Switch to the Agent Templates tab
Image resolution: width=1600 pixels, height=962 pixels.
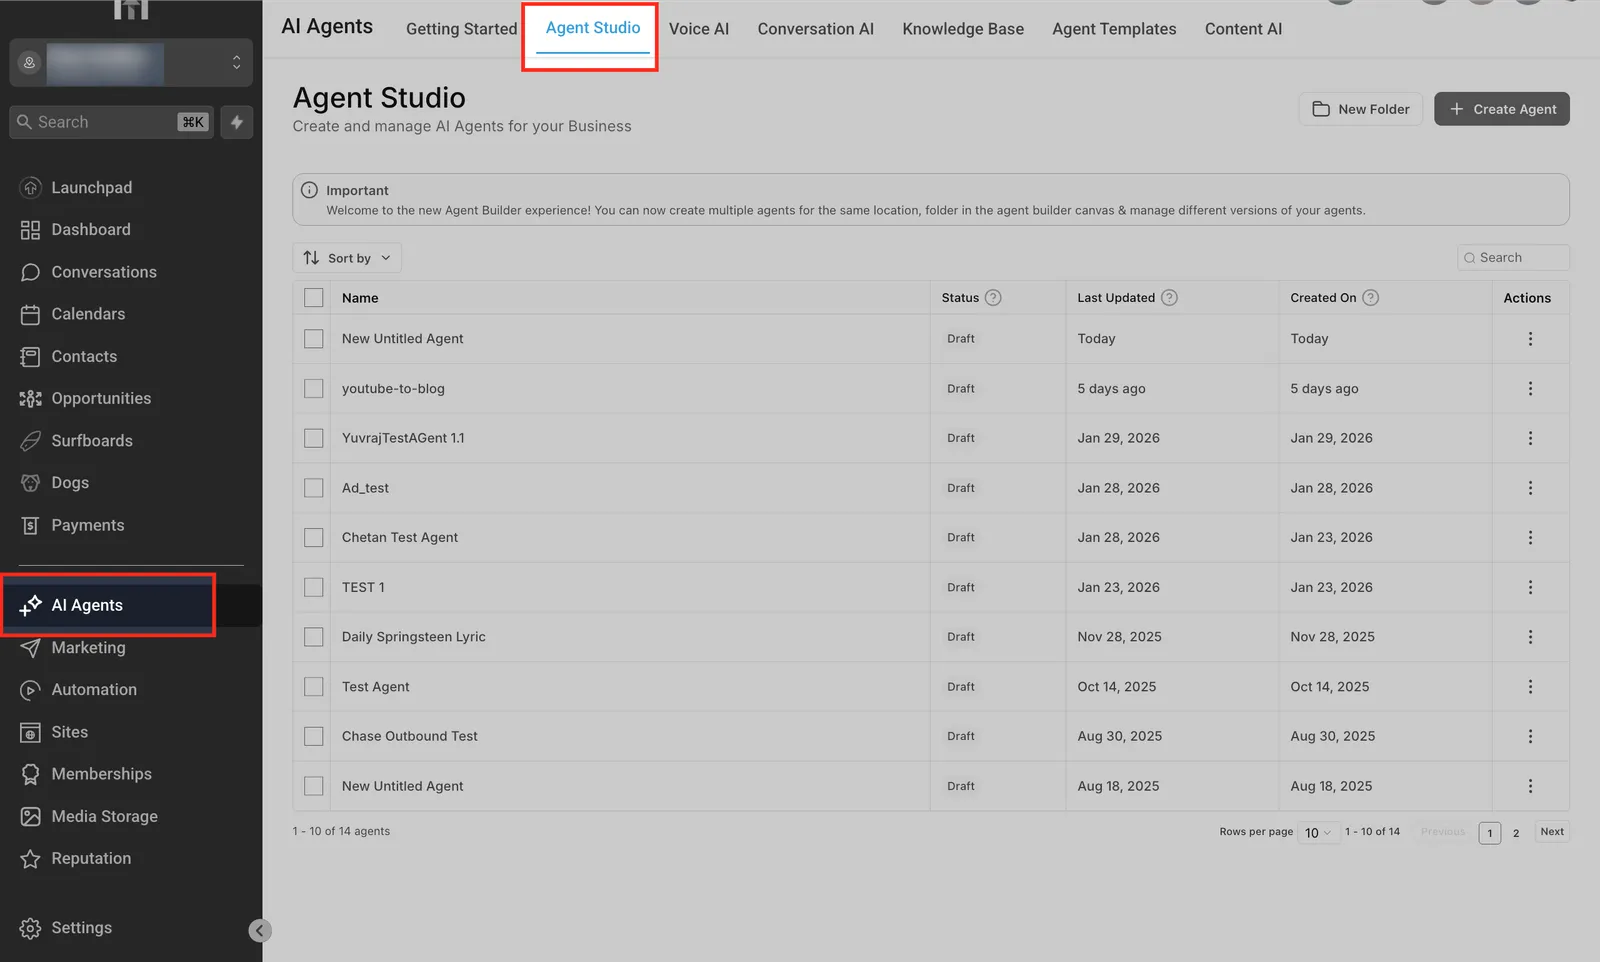[x=1114, y=29]
